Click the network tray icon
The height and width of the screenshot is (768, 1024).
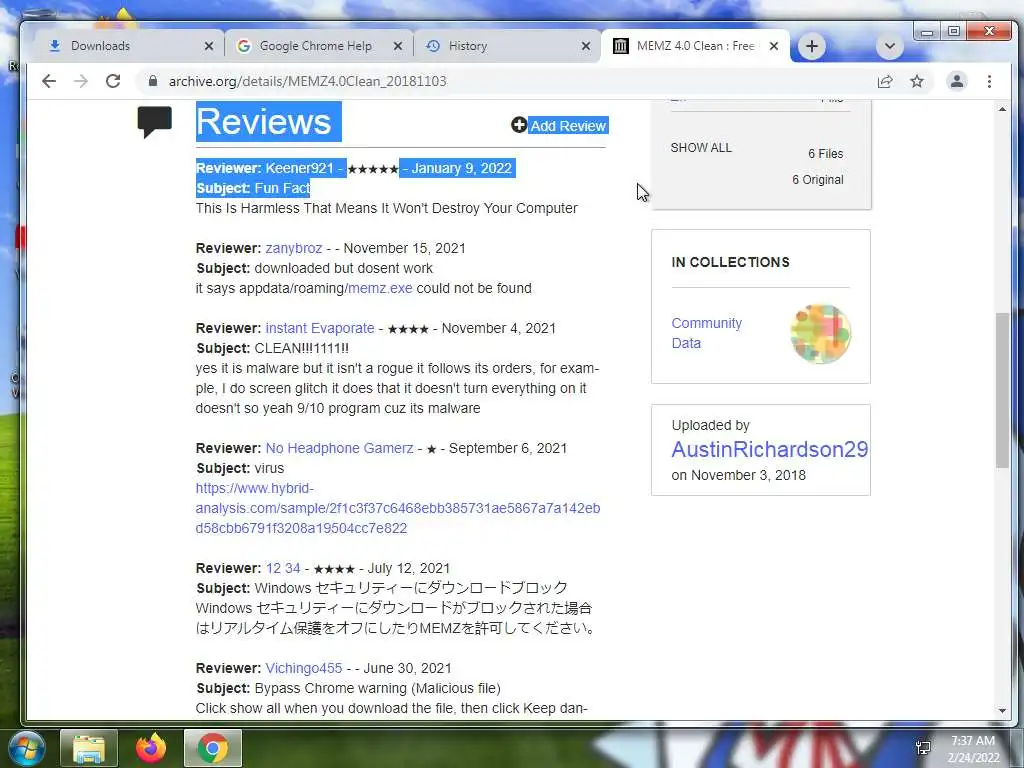[923, 748]
